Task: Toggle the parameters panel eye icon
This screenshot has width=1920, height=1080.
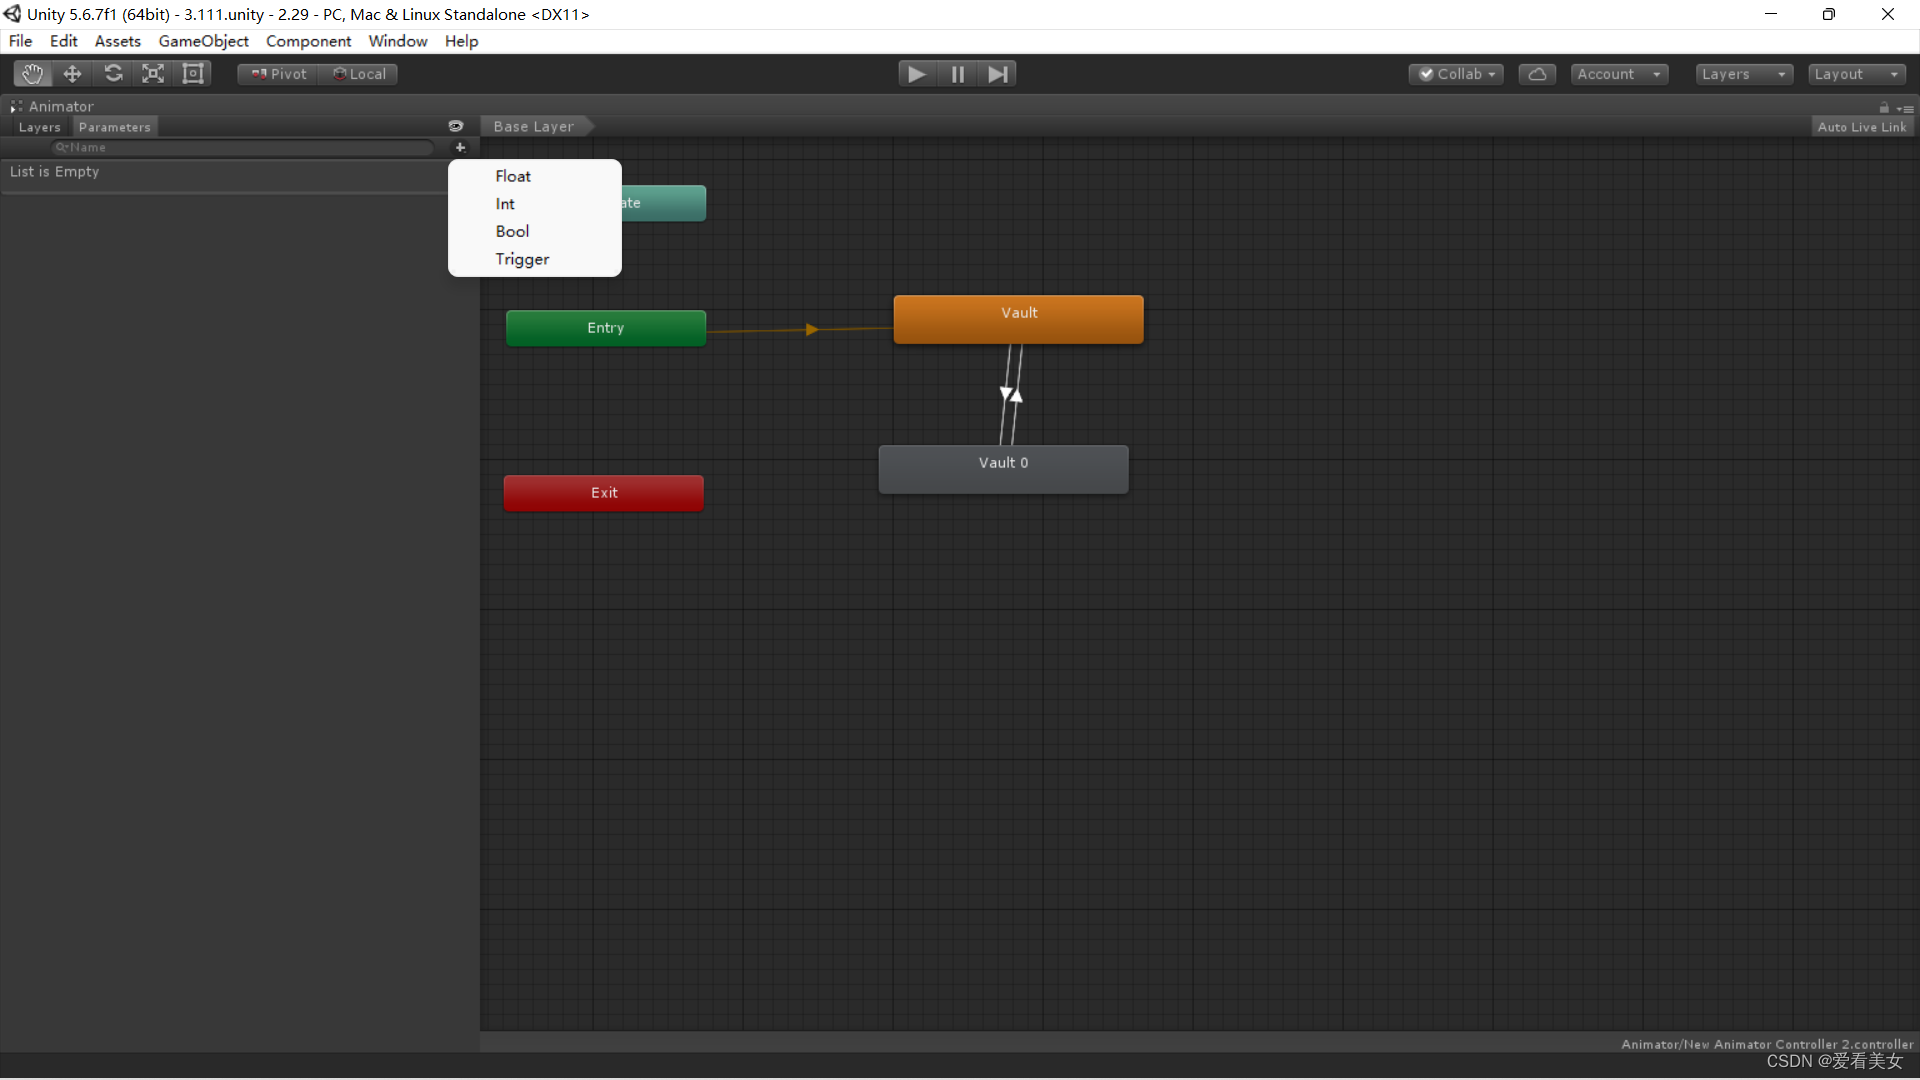Action: pyautogui.click(x=456, y=126)
